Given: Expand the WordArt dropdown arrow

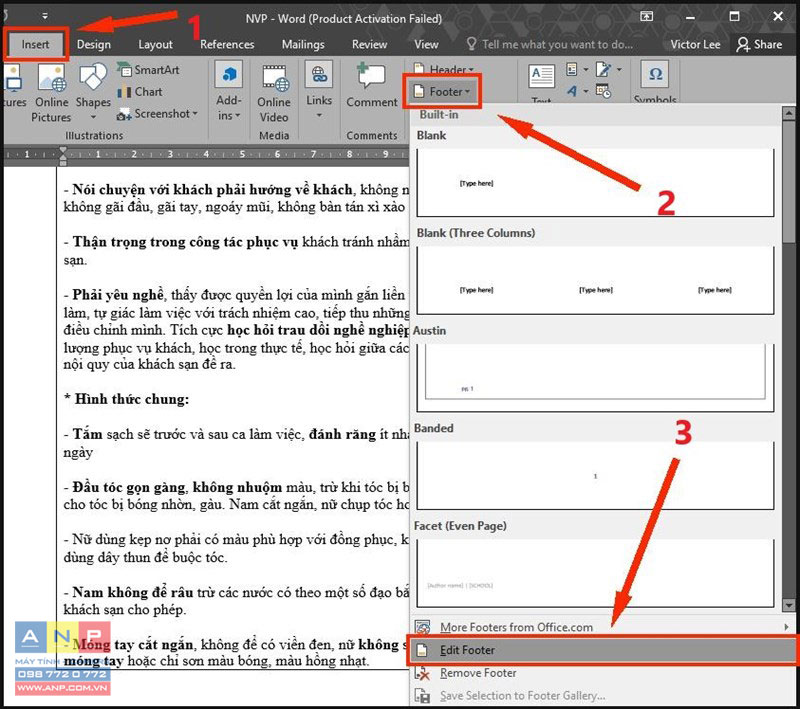Looking at the screenshot, I should (x=585, y=92).
